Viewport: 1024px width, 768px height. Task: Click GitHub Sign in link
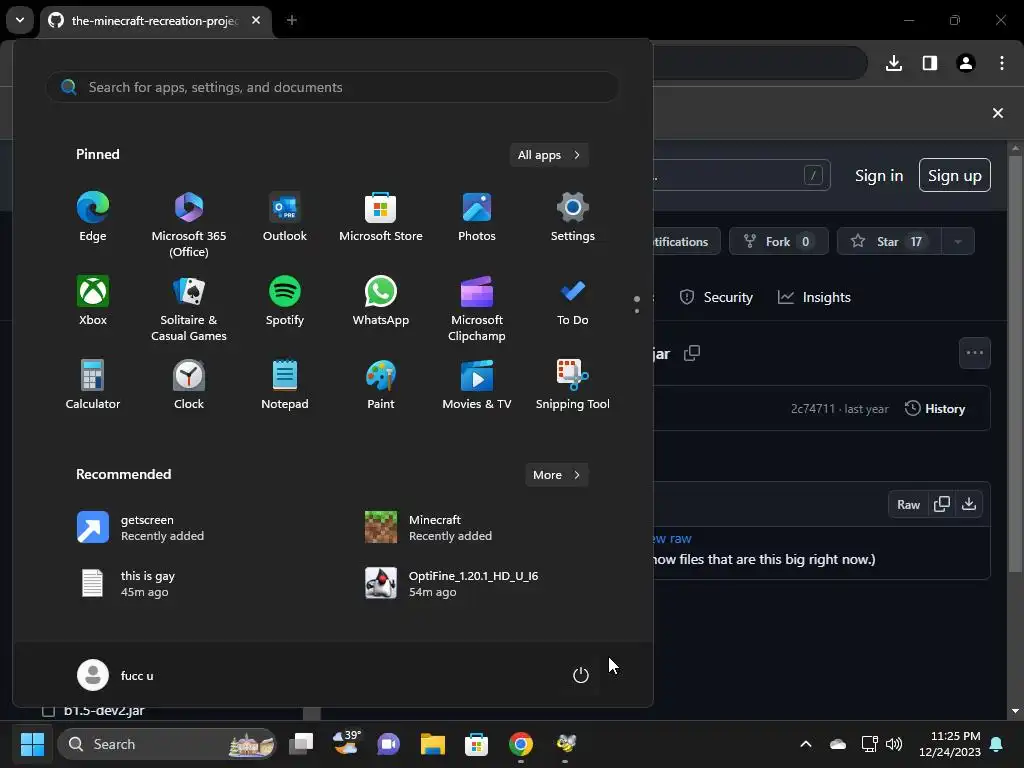tap(879, 176)
